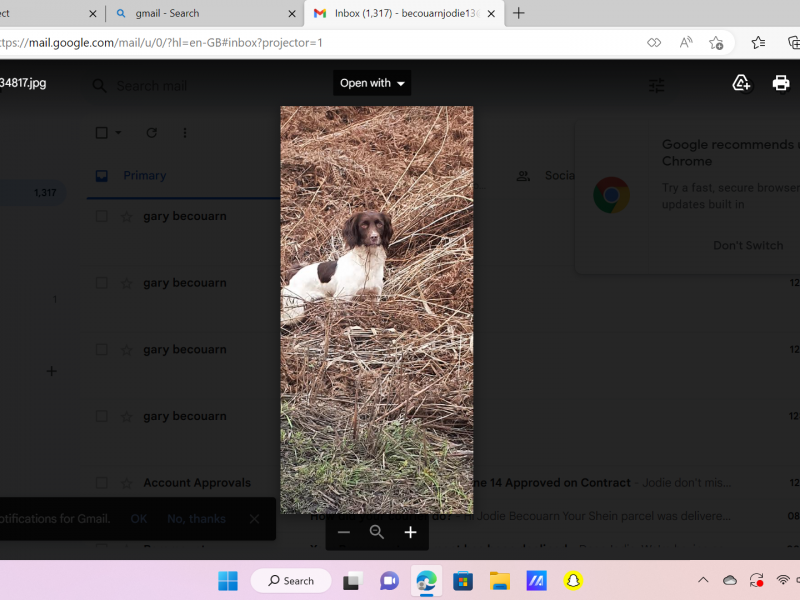Switch to the gmail - Search tab
Screen dimensions: 800x600
(205, 14)
